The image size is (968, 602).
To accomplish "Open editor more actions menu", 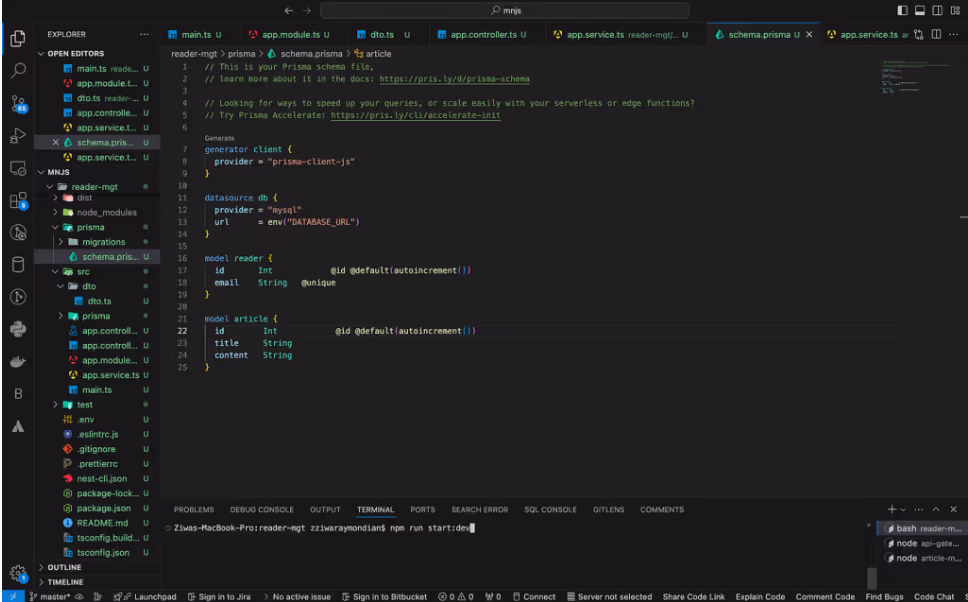I will coord(954,35).
